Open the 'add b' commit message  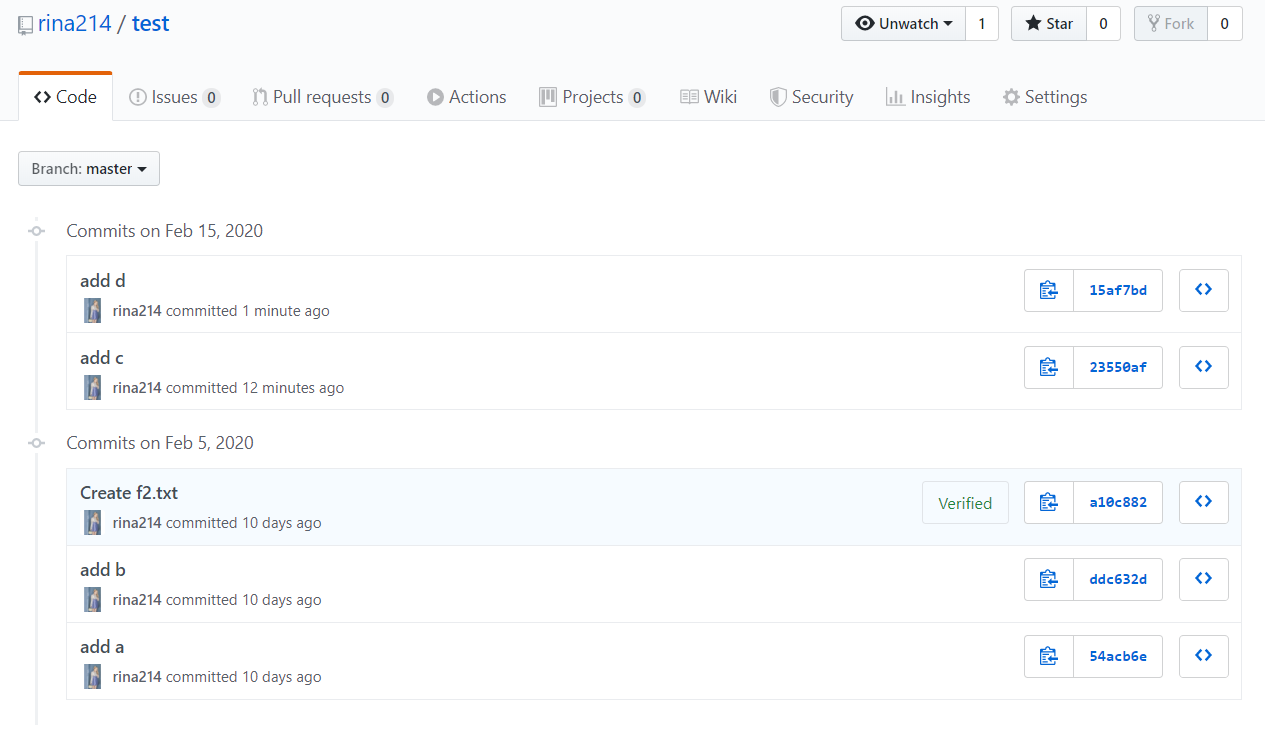click(103, 570)
